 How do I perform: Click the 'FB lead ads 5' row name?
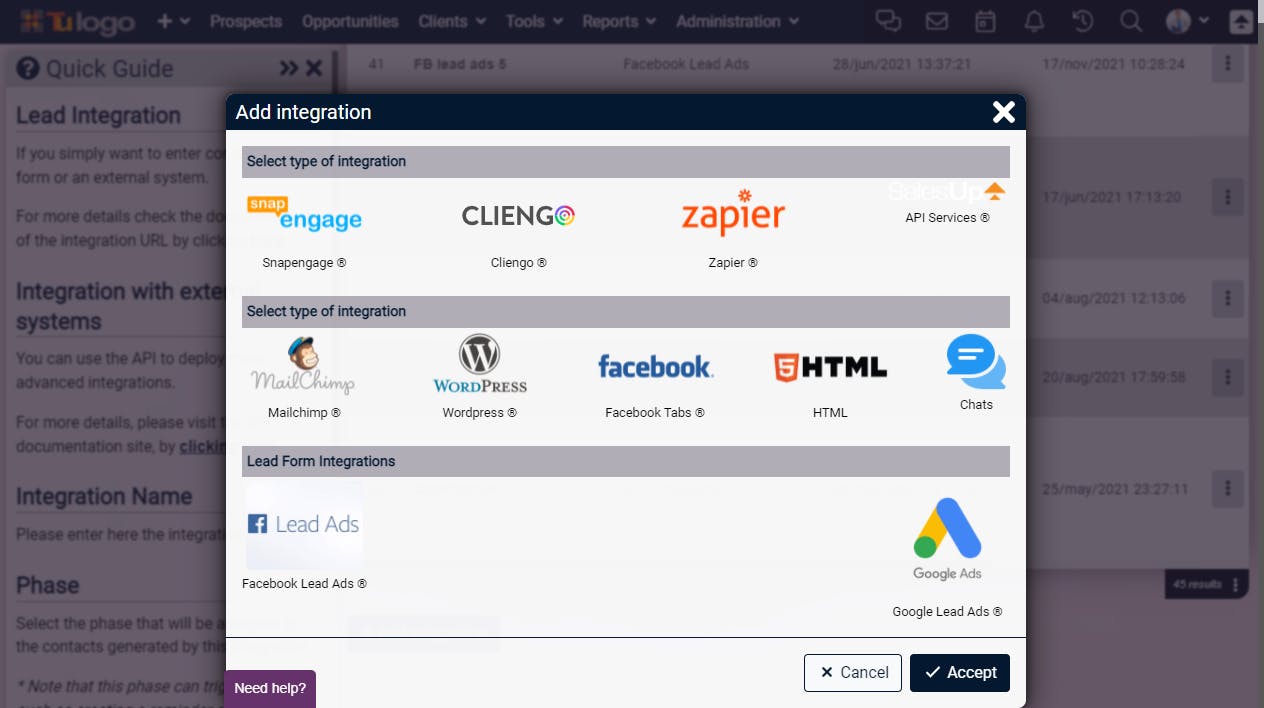point(460,64)
